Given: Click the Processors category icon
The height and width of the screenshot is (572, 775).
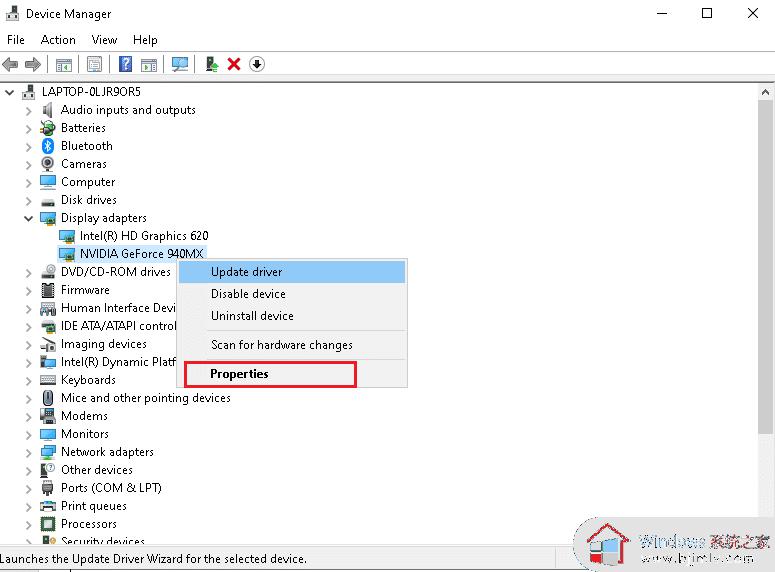Looking at the screenshot, I should pyautogui.click(x=48, y=524).
